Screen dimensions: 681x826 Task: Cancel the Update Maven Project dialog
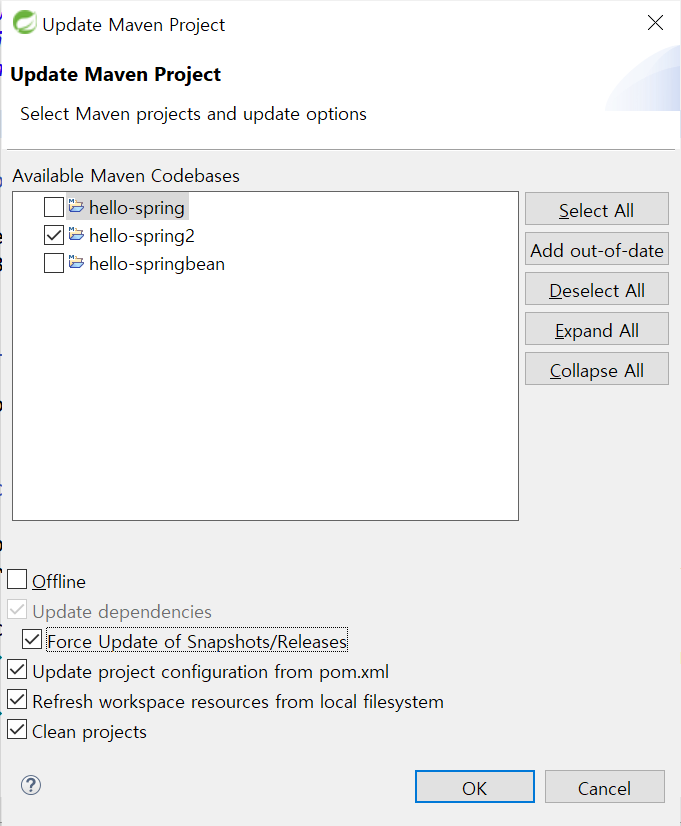point(605,787)
